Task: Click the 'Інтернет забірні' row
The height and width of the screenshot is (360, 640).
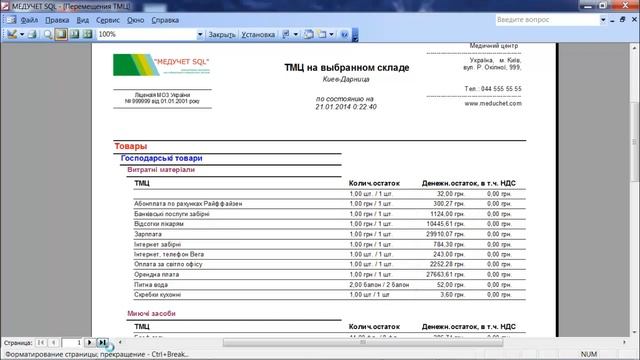Action: click(x=329, y=244)
